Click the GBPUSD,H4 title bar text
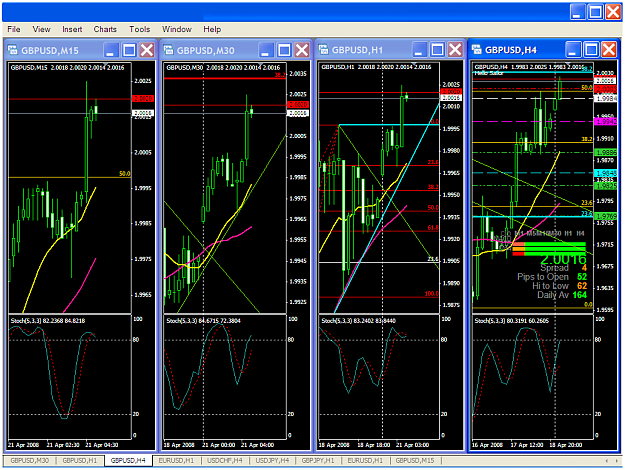The width and height of the screenshot is (625, 470). pos(511,50)
